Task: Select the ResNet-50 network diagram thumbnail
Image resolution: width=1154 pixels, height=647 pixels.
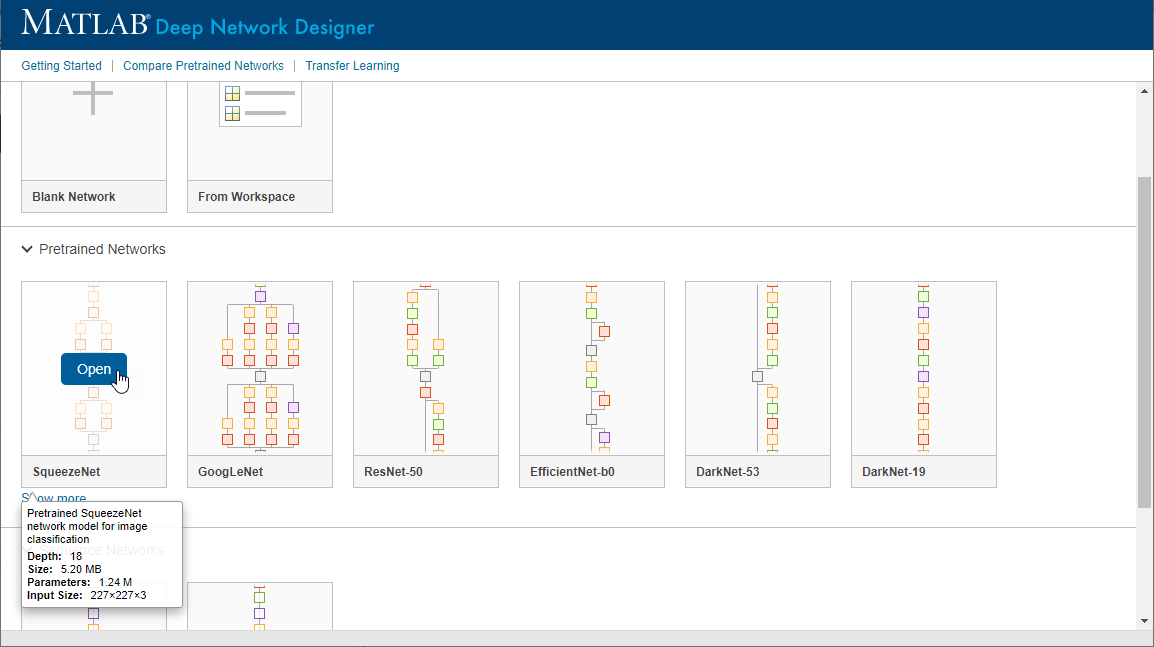Action: (x=426, y=368)
